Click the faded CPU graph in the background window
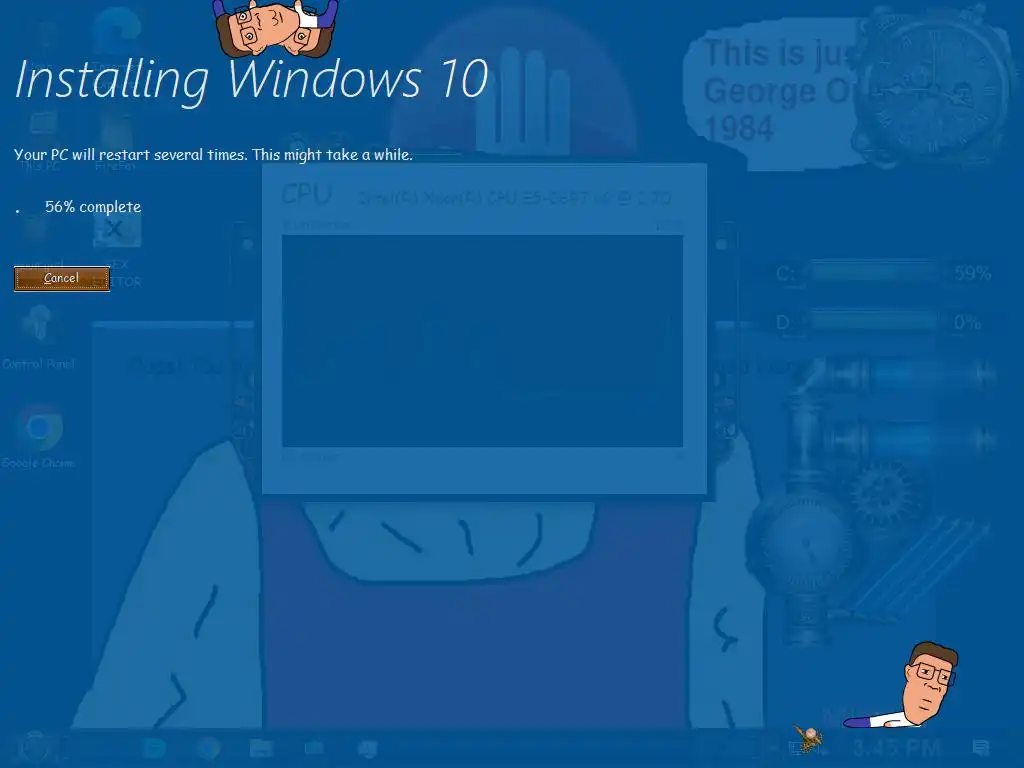This screenshot has height=768, width=1024. pos(483,341)
